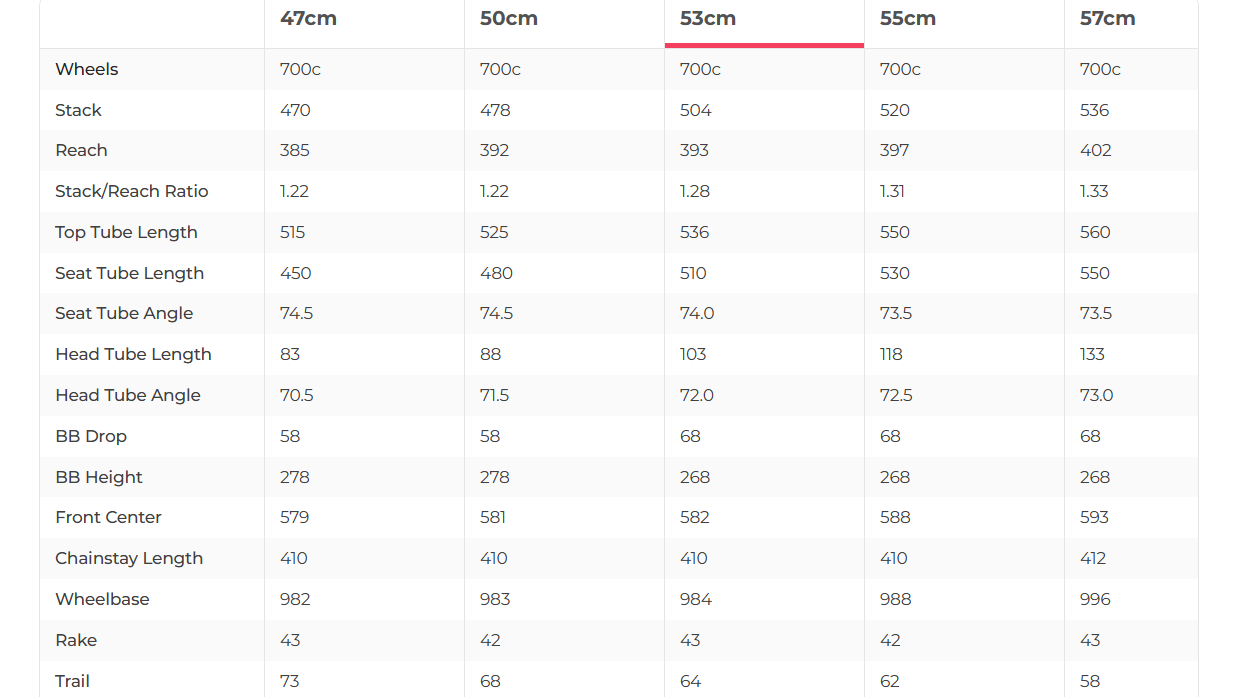Viewport: 1239px width, 697px height.
Task: Select the Wheelbase row label
Action: [x=102, y=599]
